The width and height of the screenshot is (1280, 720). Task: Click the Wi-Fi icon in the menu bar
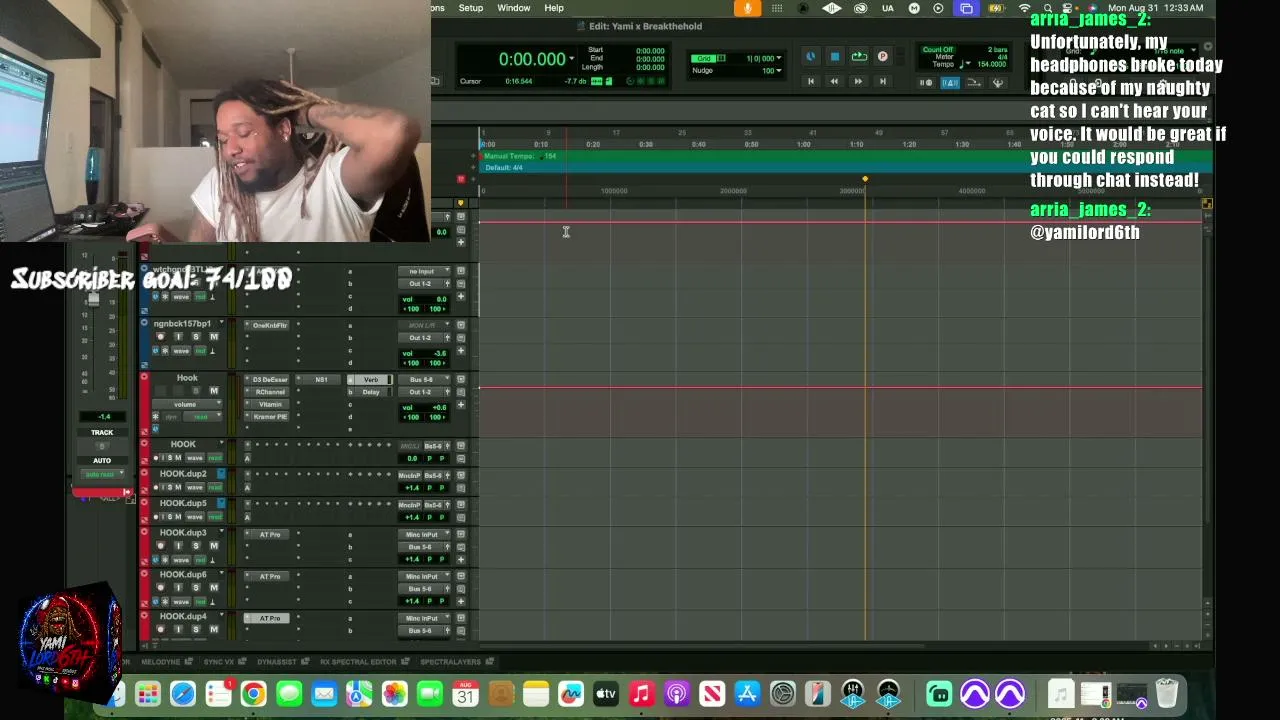click(1024, 8)
